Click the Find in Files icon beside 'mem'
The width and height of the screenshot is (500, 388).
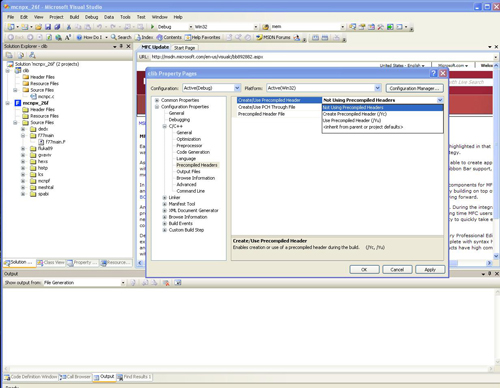[x=266, y=27]
